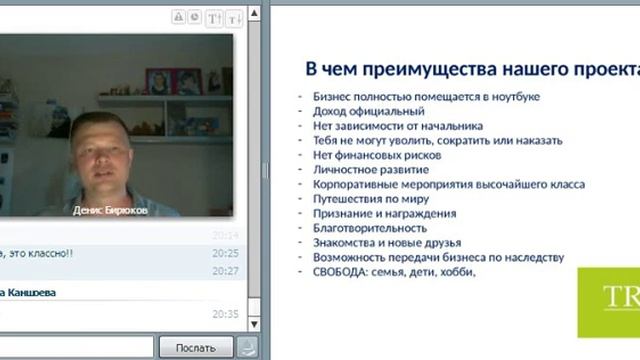The width and height of the screenshot is (640, 360).
Task: Click the chat message time 20:27
Action: point(225,271)
